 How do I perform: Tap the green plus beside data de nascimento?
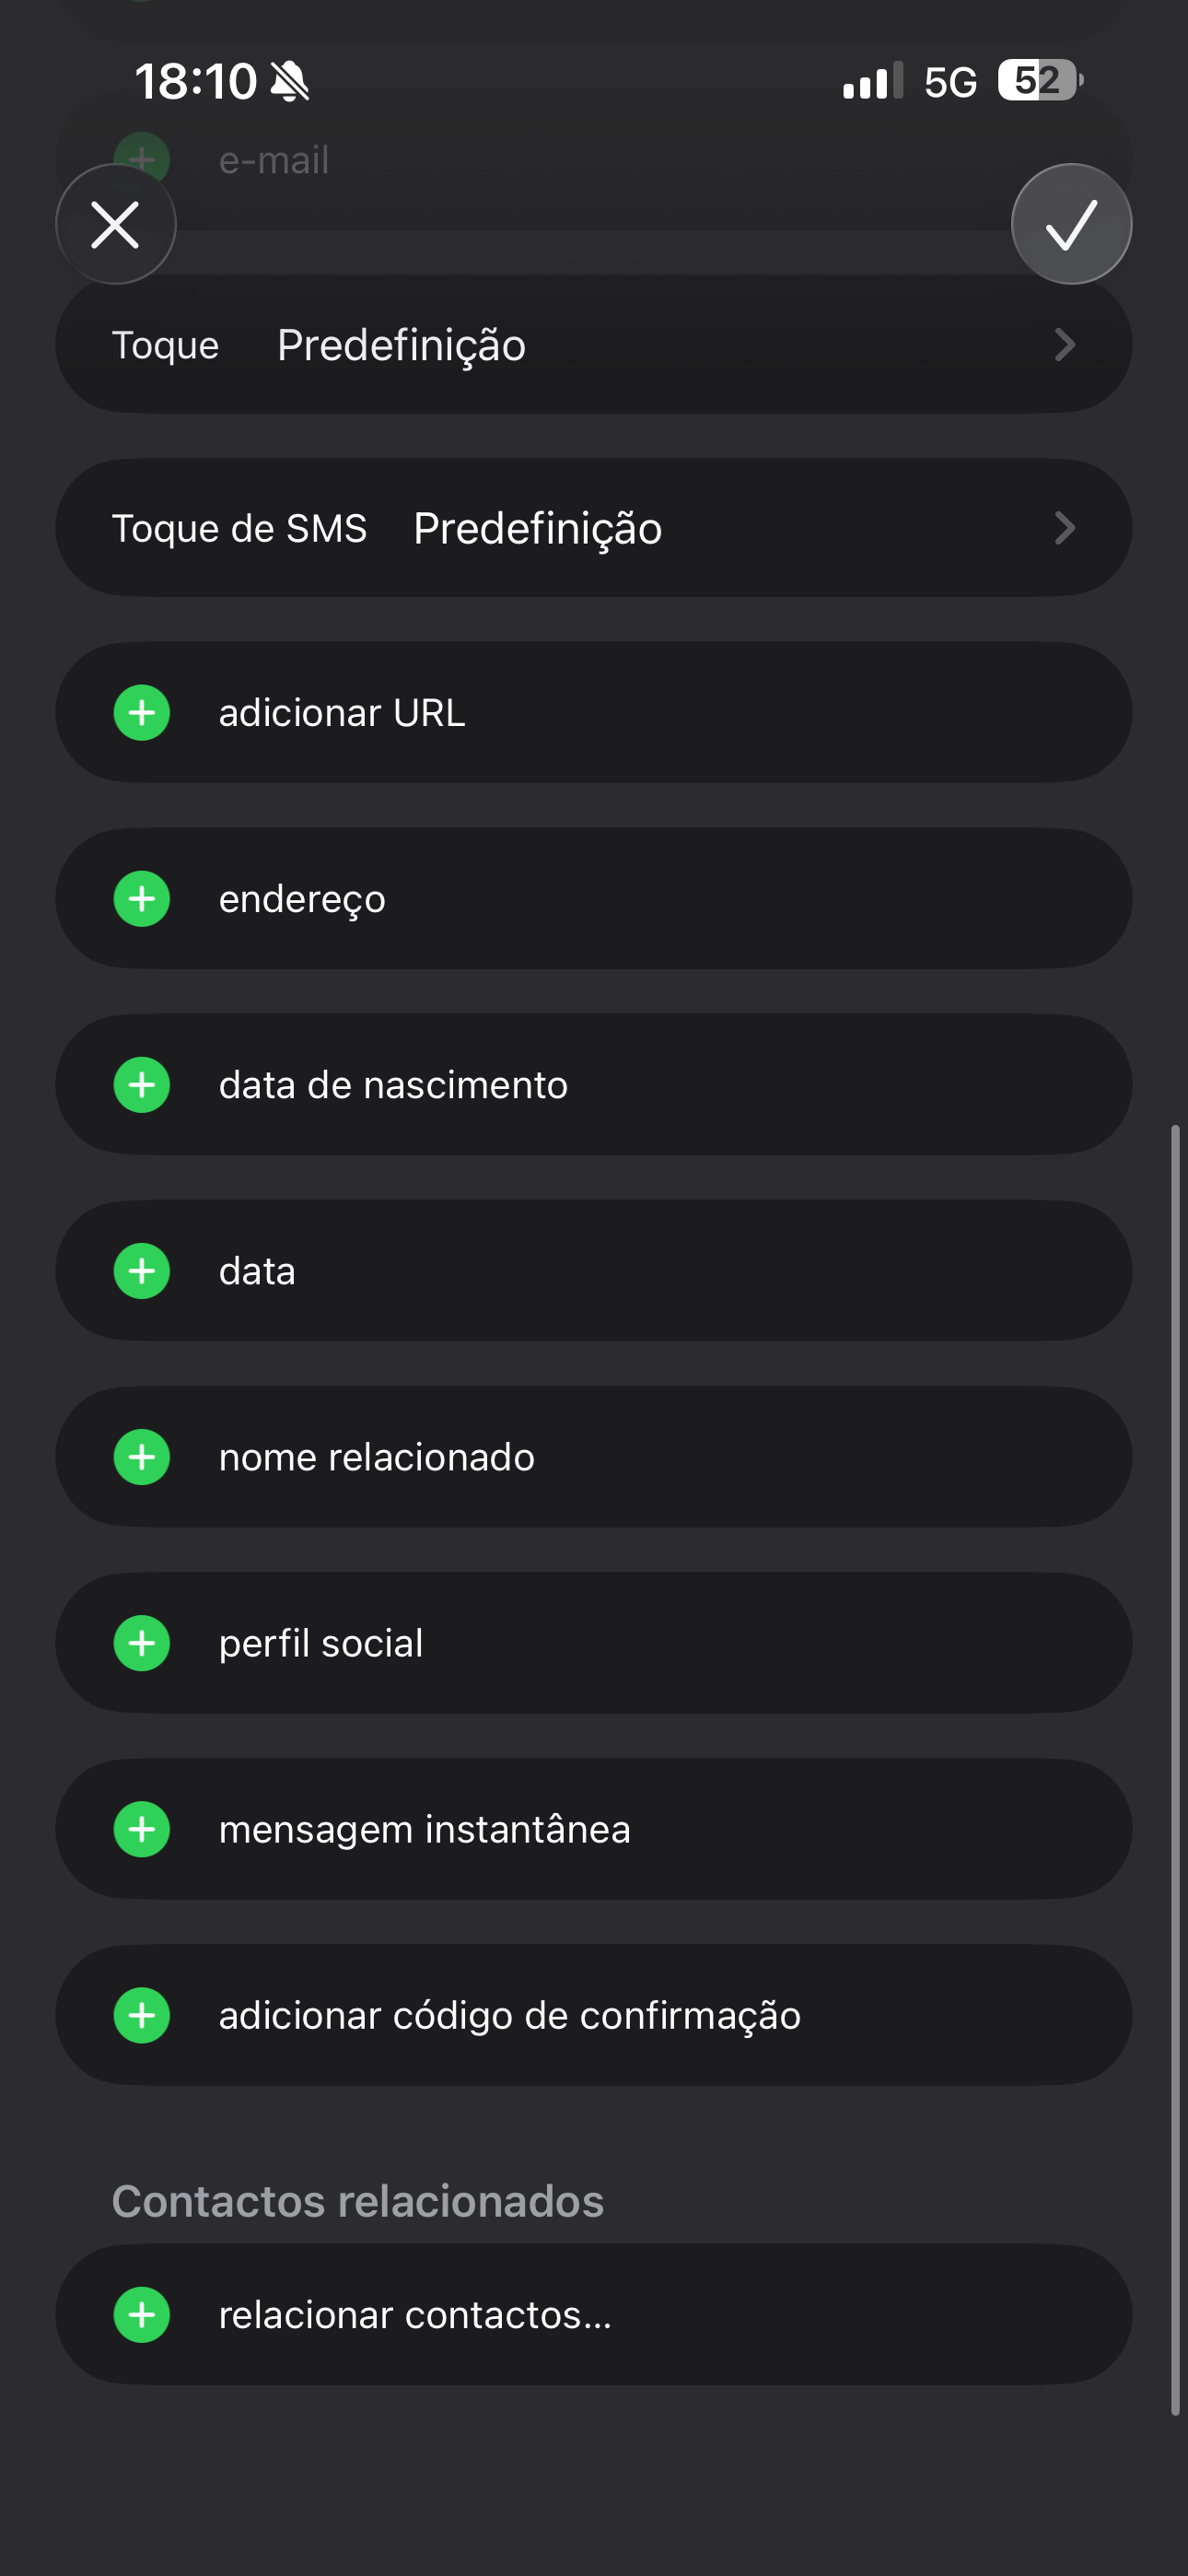(x=142, y=1085)
